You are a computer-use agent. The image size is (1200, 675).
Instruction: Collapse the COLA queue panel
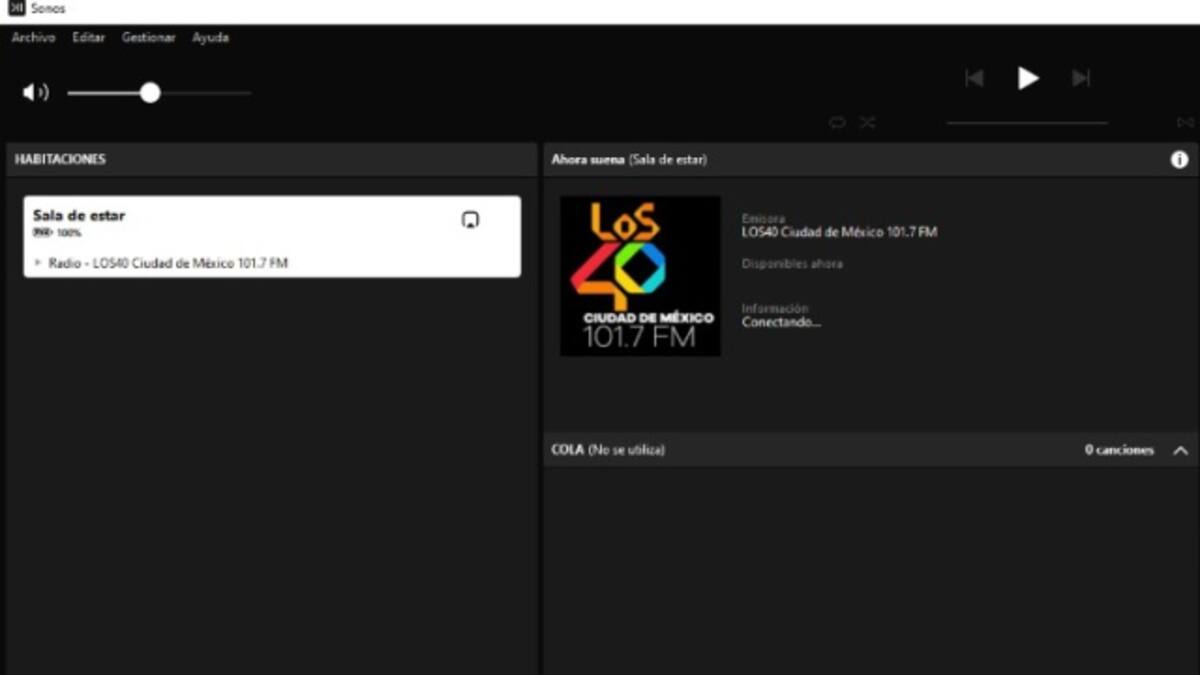click(x=1180, y=450)
